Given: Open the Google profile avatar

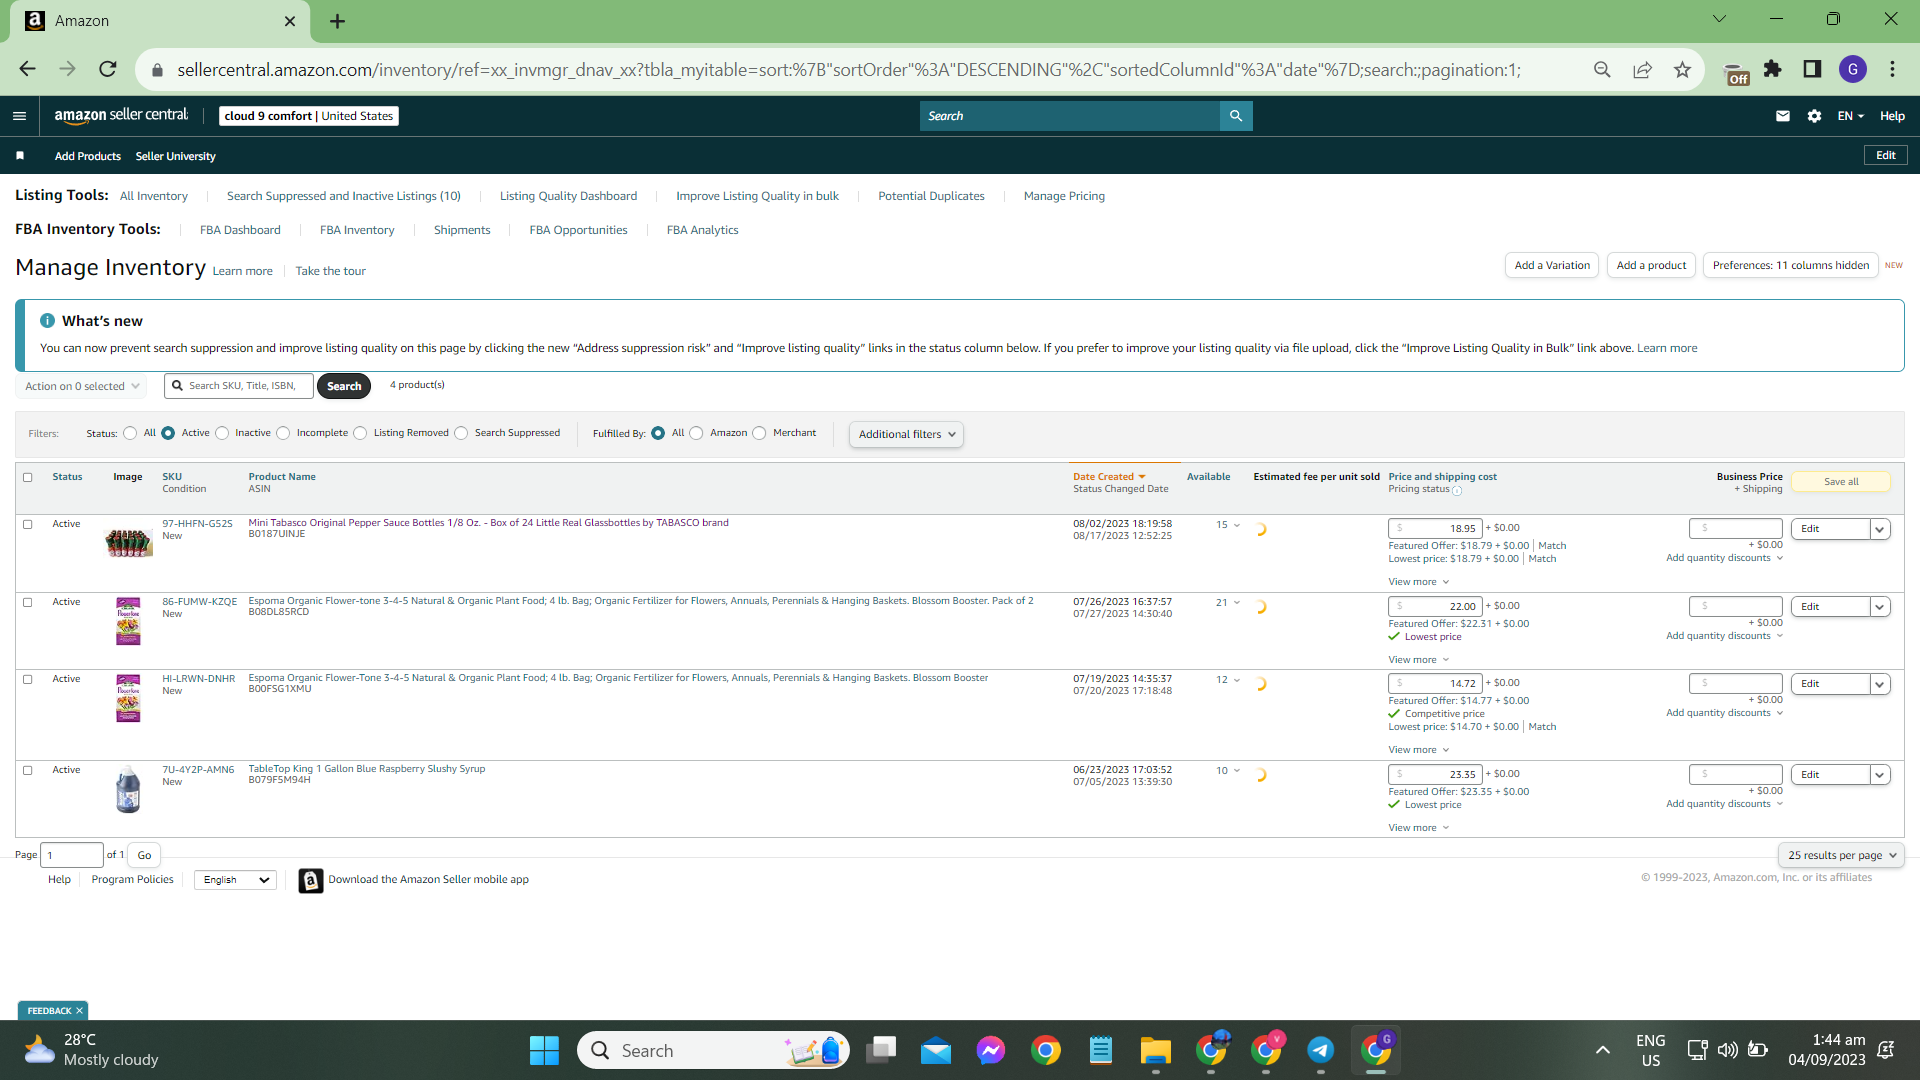Looking at the screenshot, I should tap(1853, 69).
